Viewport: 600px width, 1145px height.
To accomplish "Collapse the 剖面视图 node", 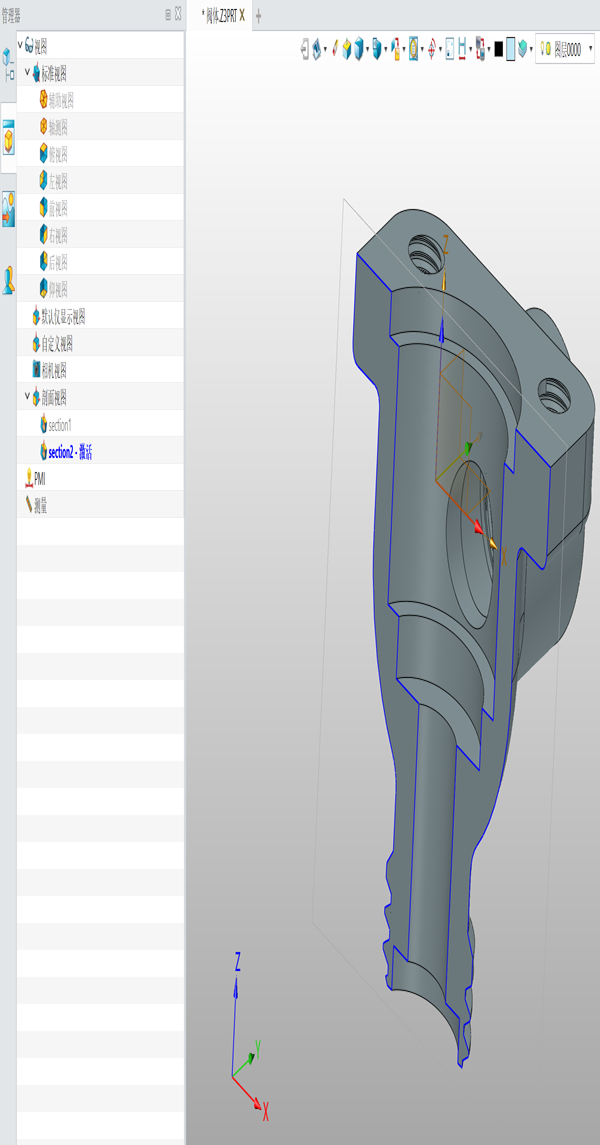I will pyautogui.click(x=28, y=397).
